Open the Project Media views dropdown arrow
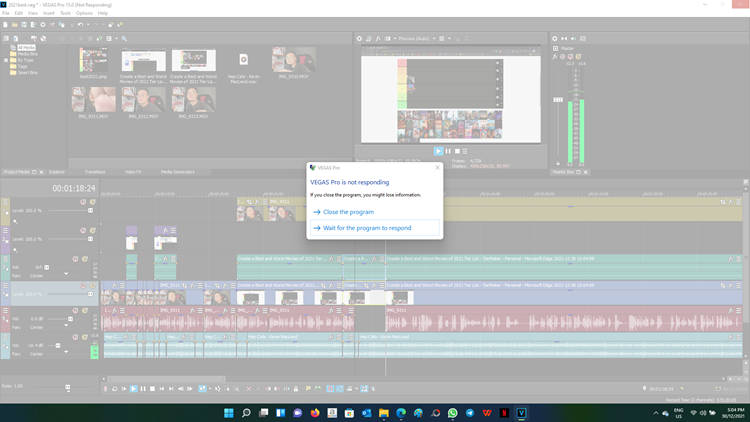Image resolution: width=750 pixels, height=422 pixels. (x=116, y=39)
